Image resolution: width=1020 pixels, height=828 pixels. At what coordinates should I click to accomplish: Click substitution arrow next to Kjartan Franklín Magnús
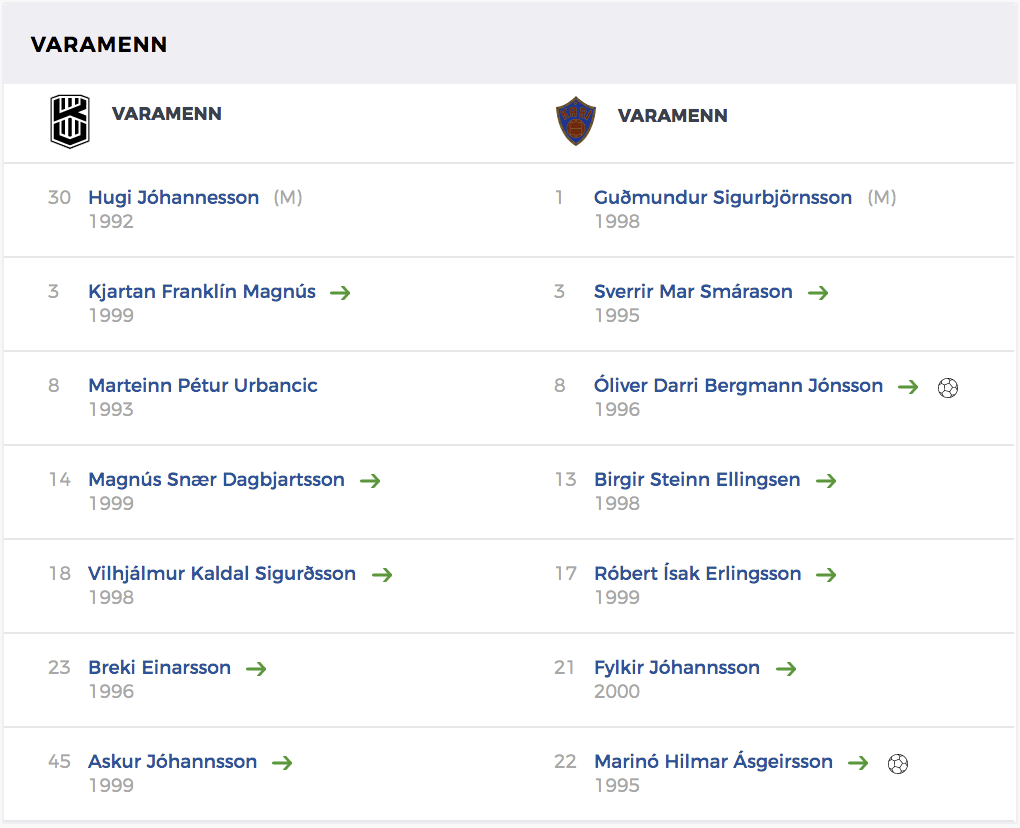tap(340, 293)
